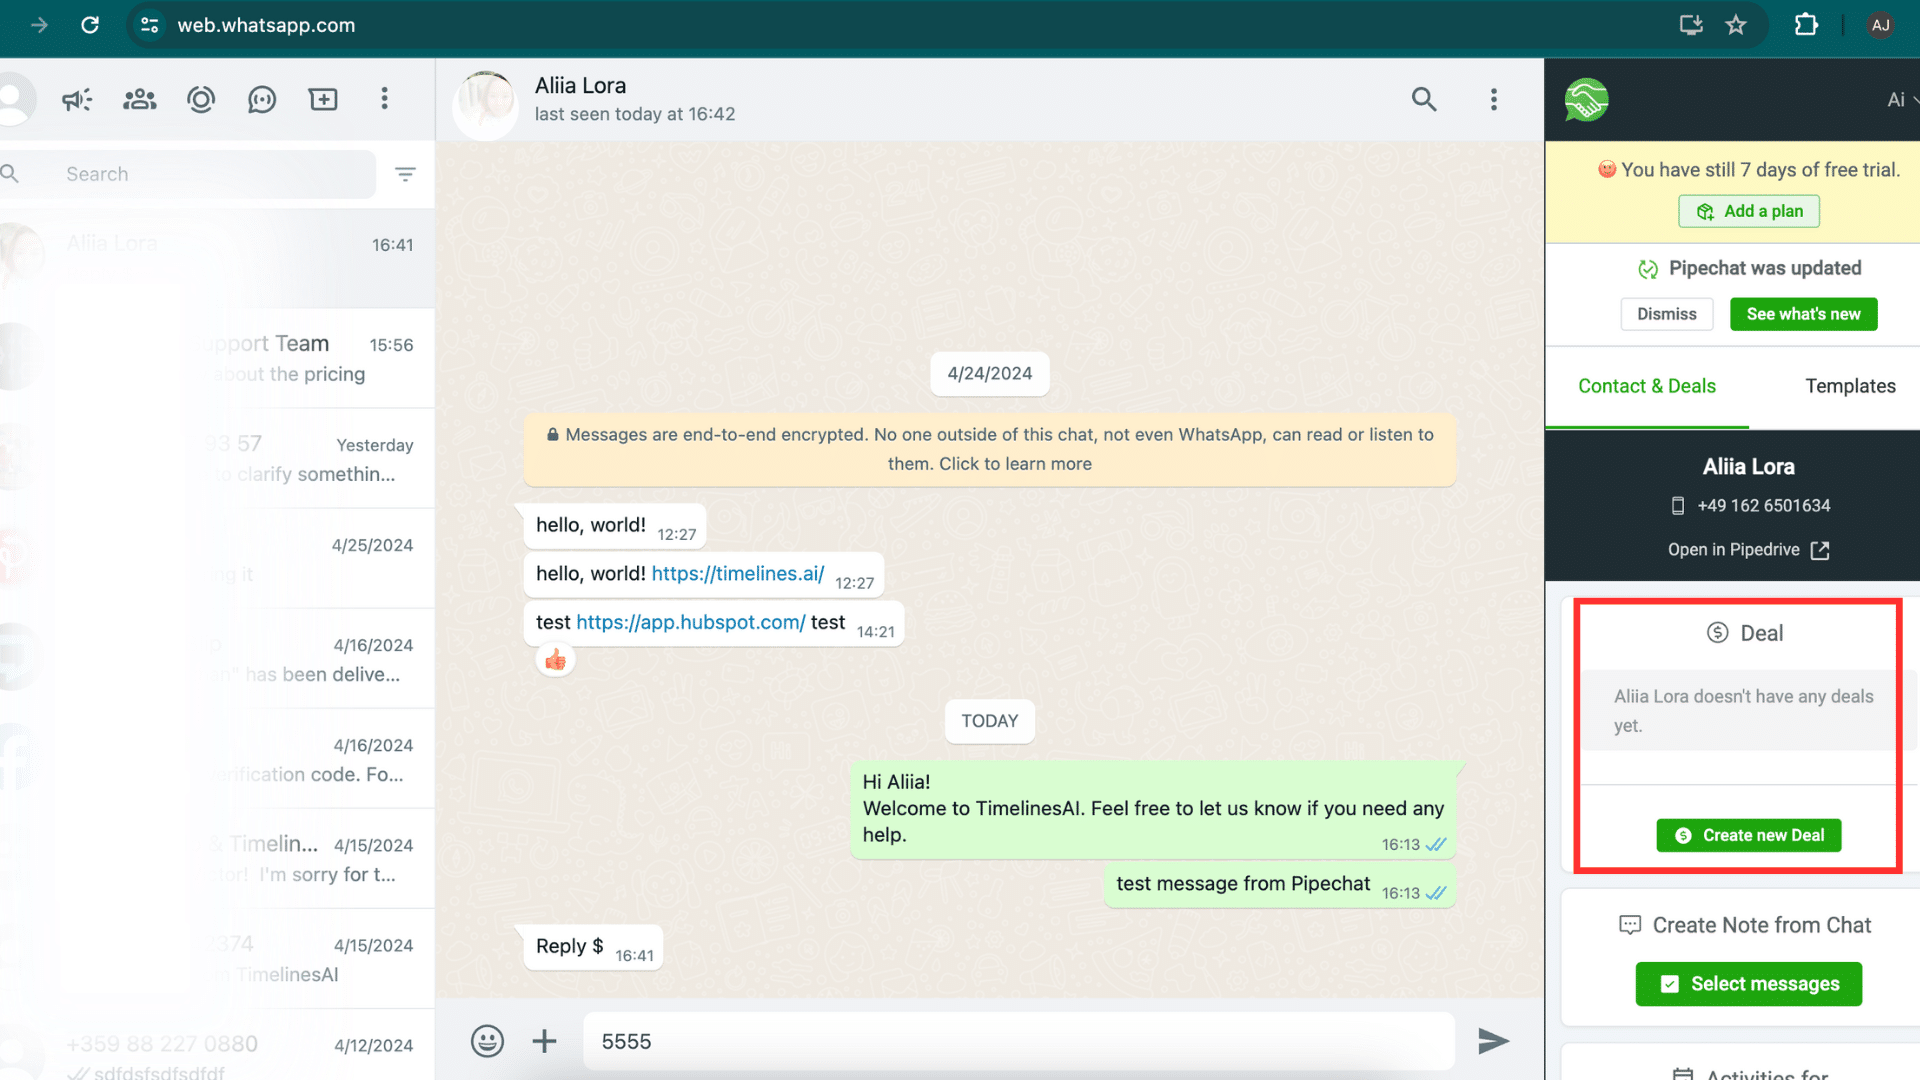Open the chat list three-dot menu

point(384,99)
